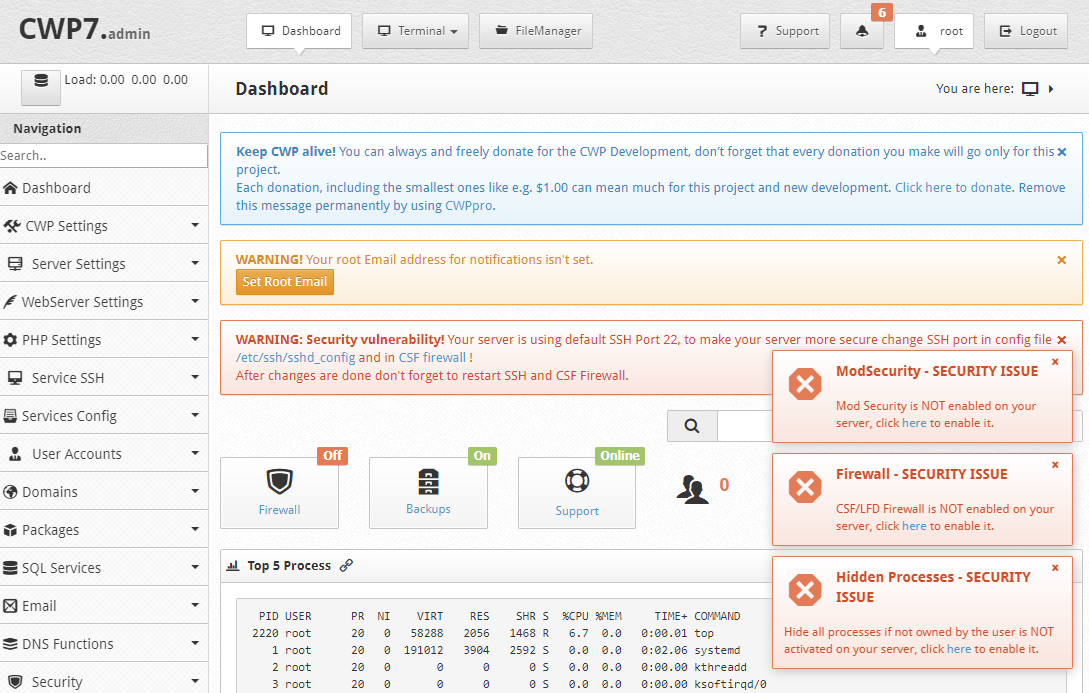Expand the SQL Services menu
The width and height of the screenshot is (1089, 693).
pyautogui.click(x=104, y=568)
